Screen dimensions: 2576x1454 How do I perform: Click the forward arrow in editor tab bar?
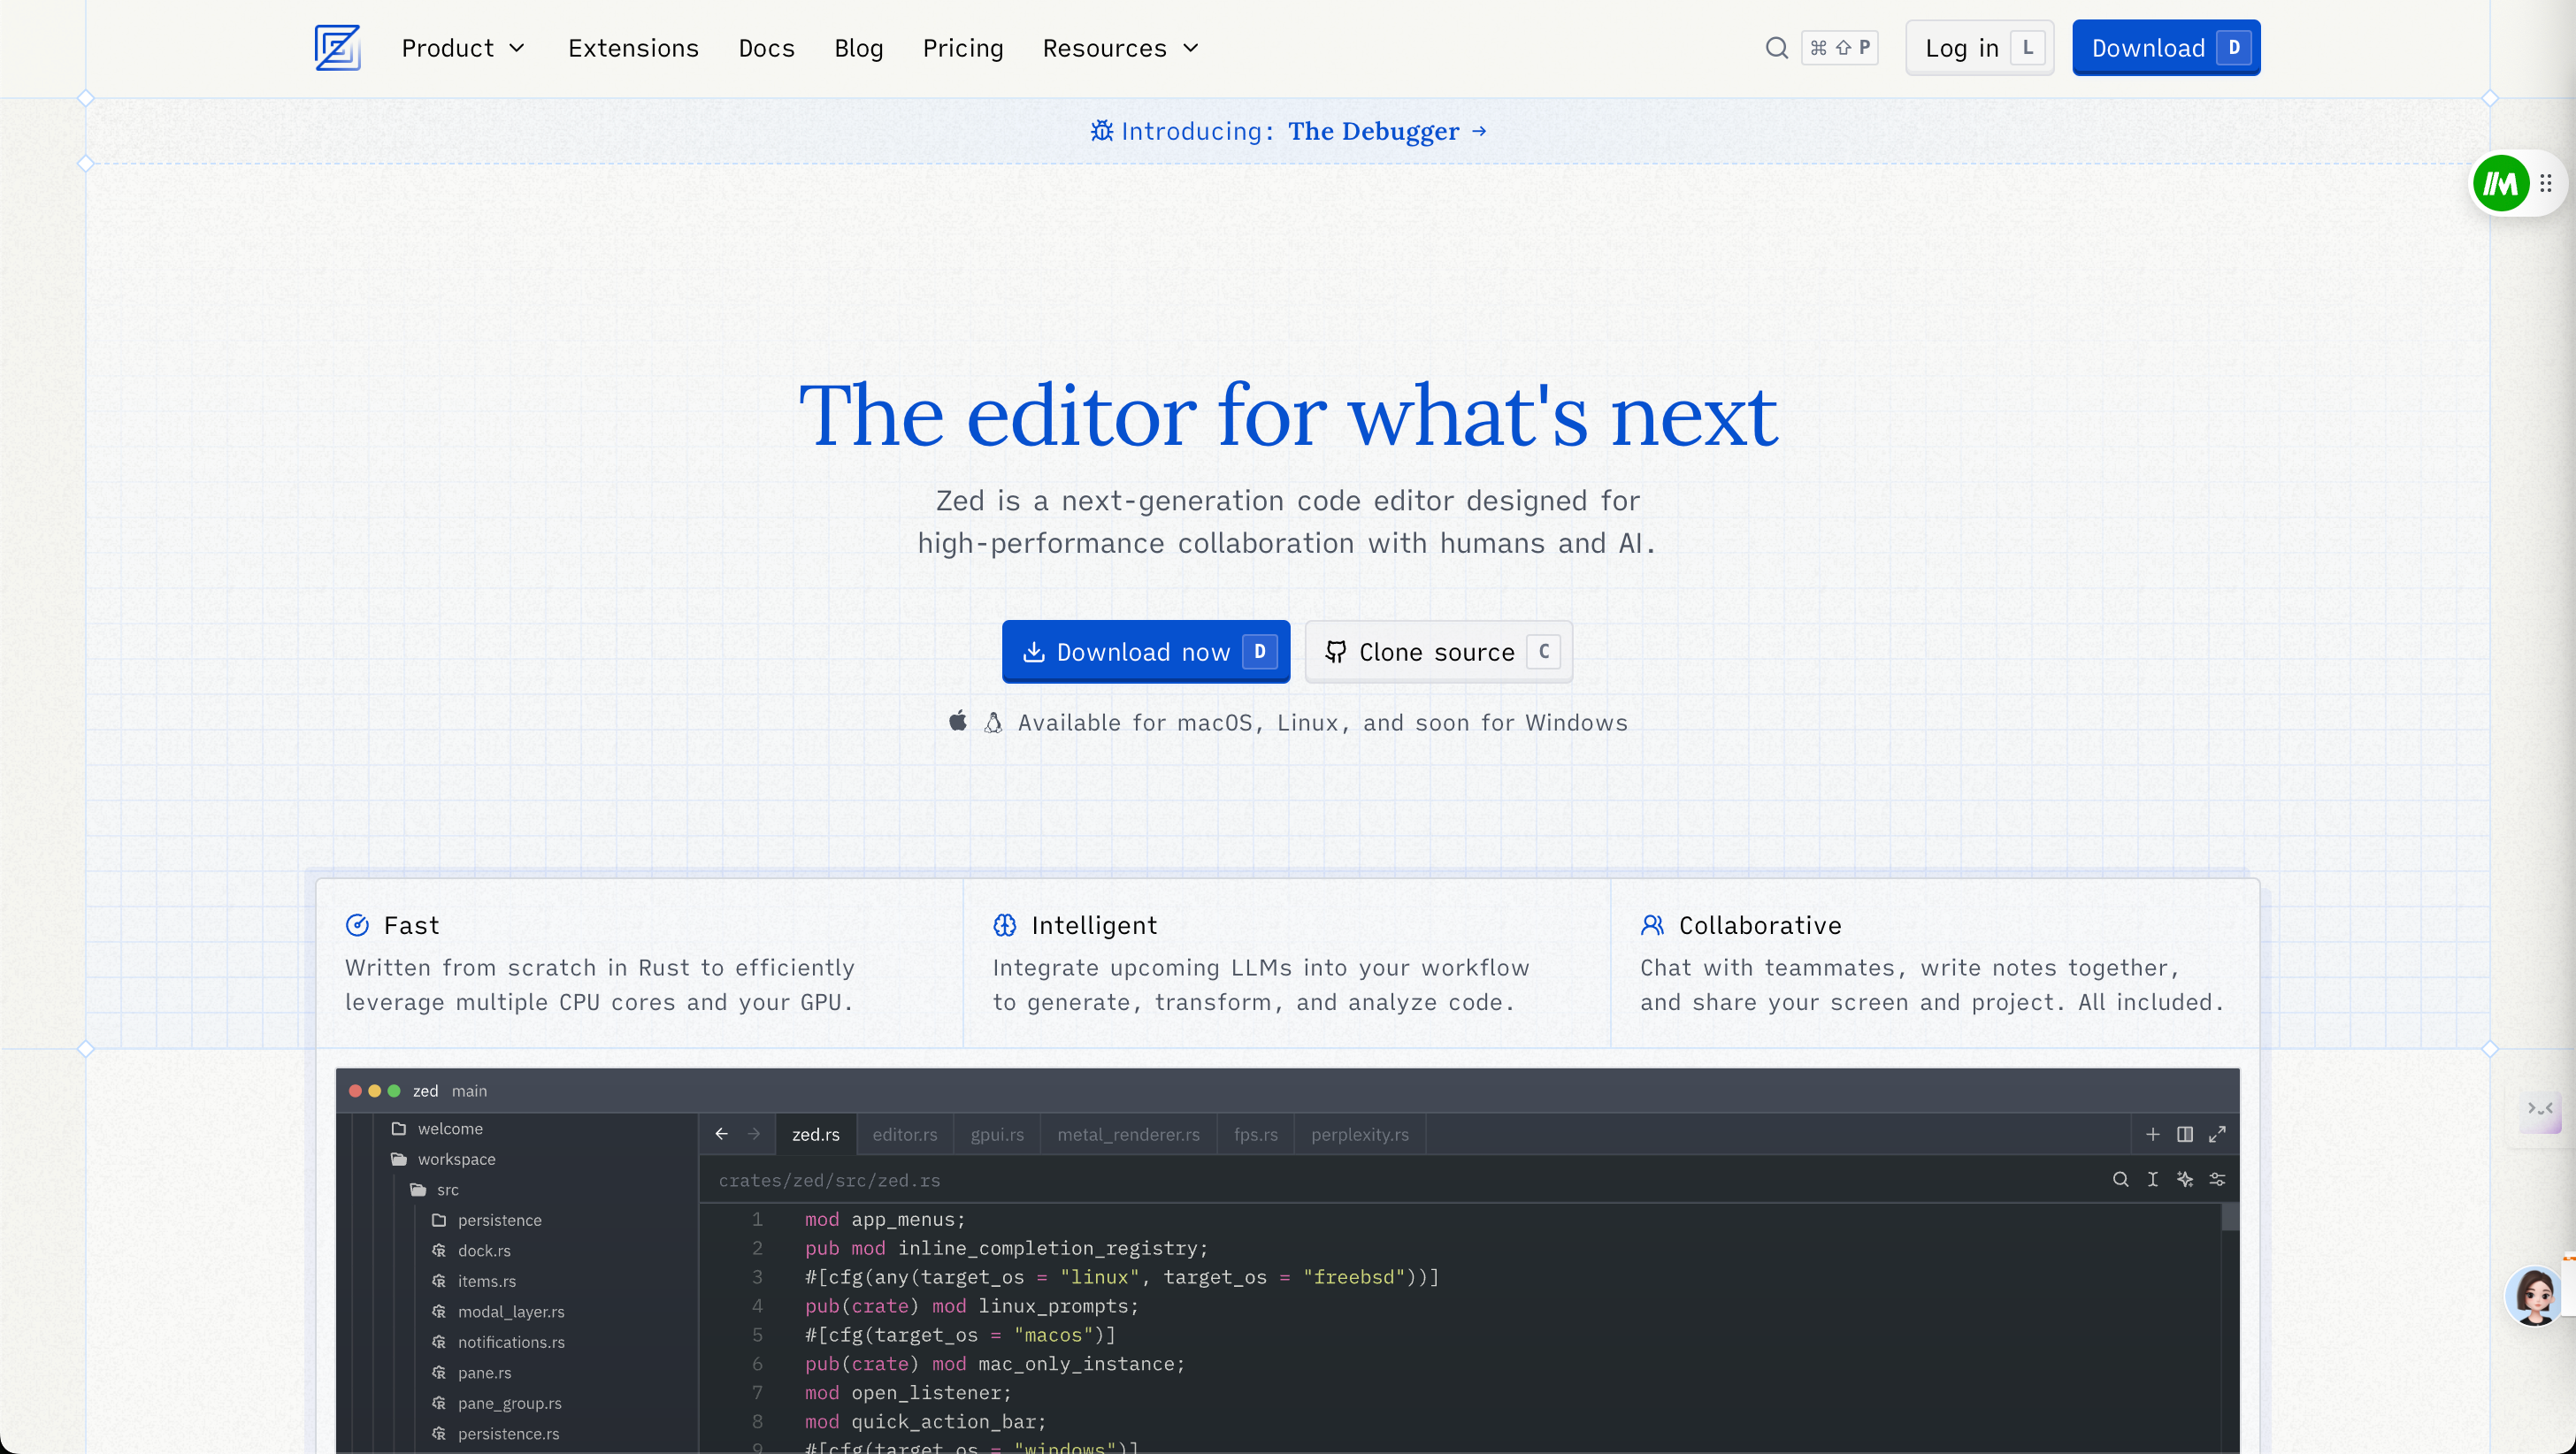754,1134
